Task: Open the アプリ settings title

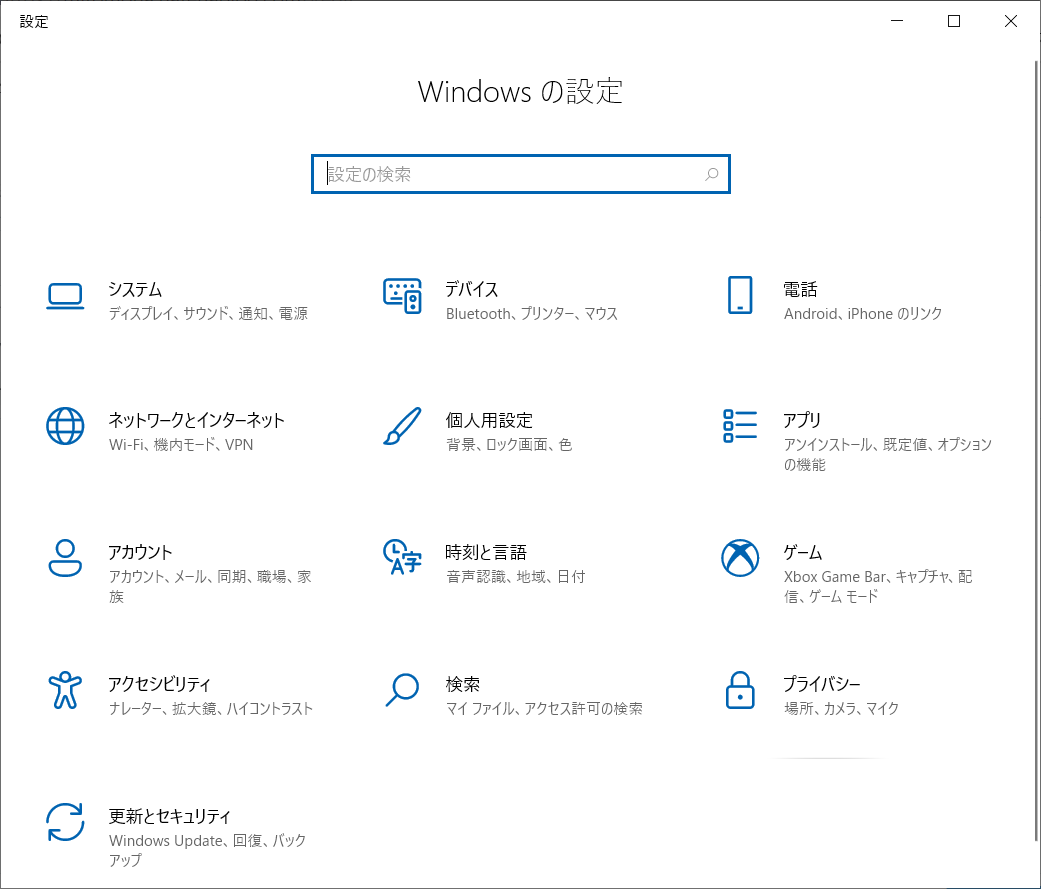Action: 802,420
